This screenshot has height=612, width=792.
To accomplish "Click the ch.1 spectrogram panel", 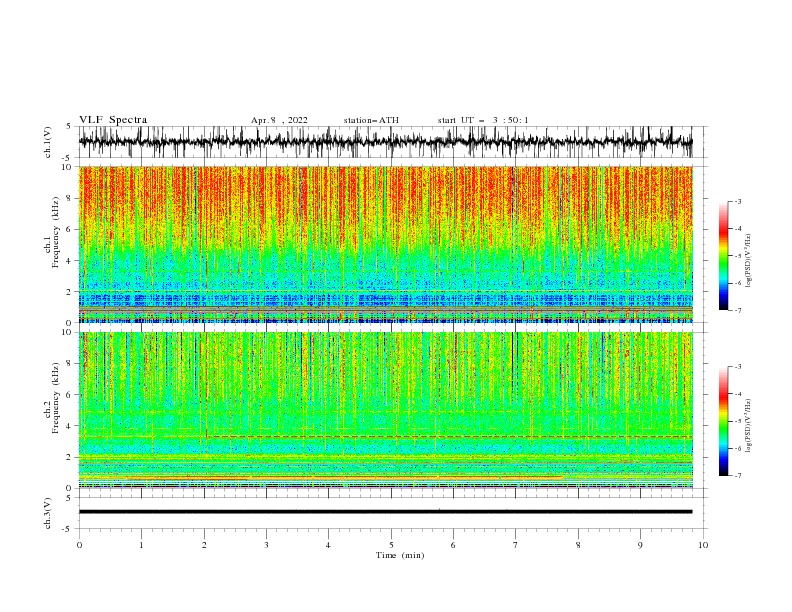I will pyautogui.click(x=385, y=244).
